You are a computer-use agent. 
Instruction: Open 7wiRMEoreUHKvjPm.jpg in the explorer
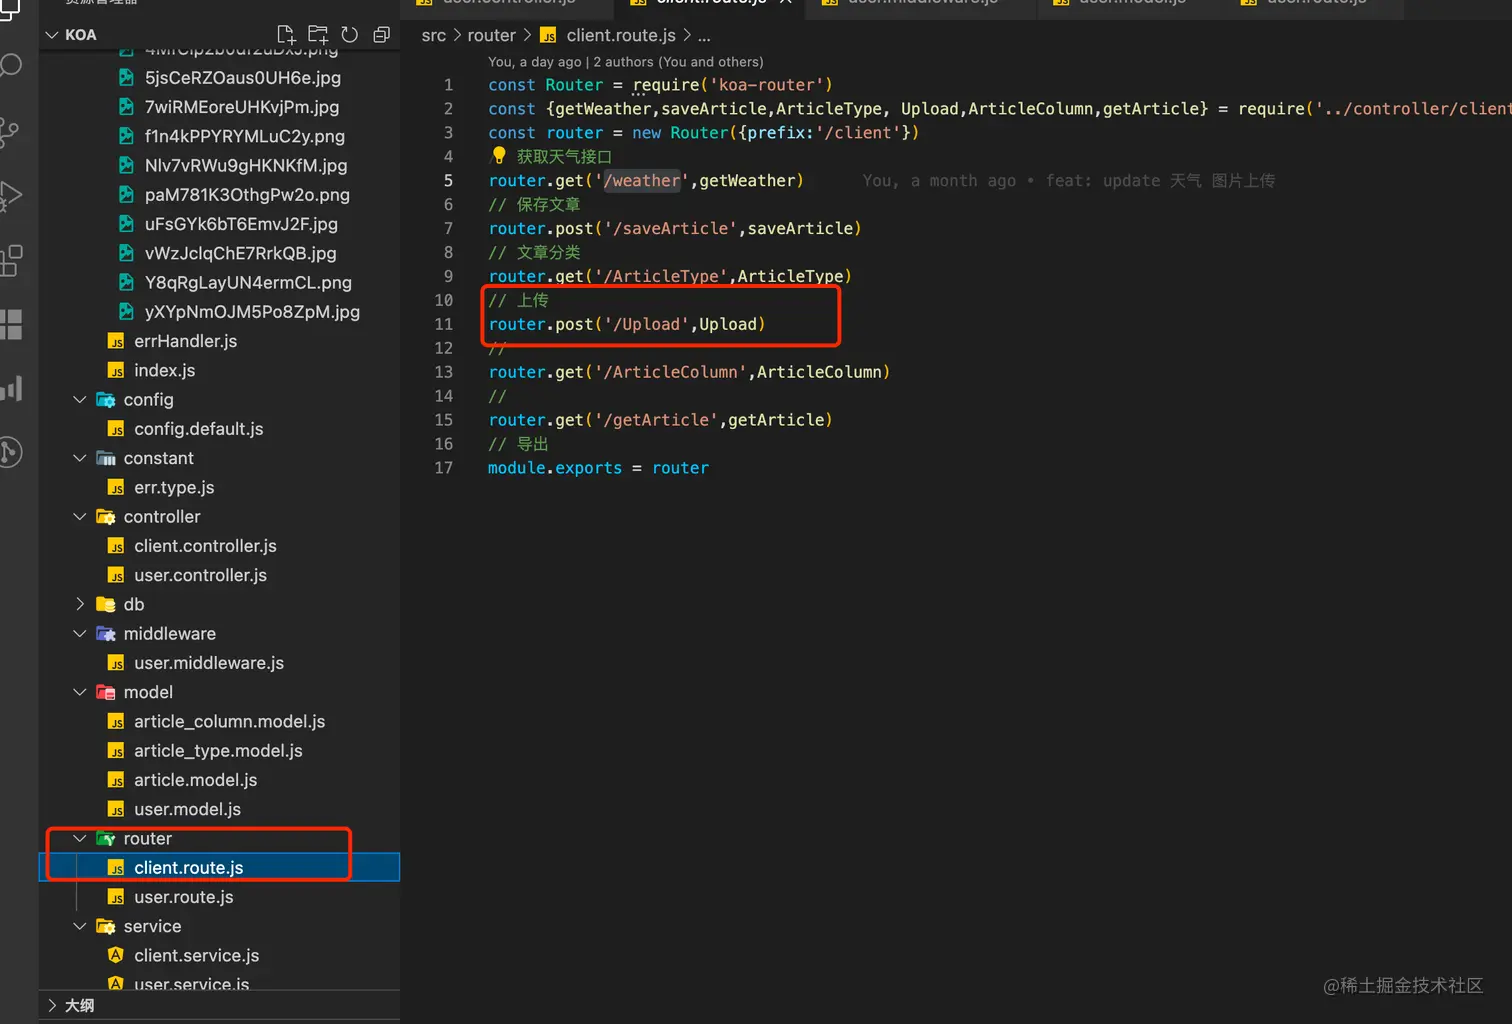242,107
